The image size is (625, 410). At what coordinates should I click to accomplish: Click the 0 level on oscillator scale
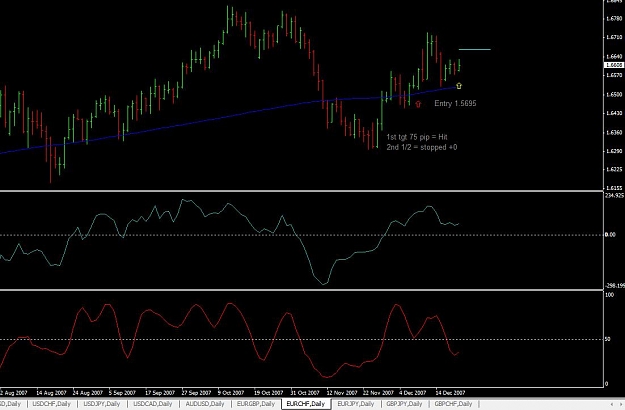click(x=607, y=384)
